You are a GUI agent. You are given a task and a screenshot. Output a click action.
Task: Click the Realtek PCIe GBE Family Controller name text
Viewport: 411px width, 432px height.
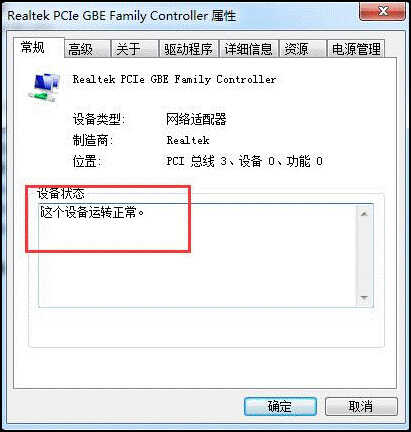(x=174, y=79)
